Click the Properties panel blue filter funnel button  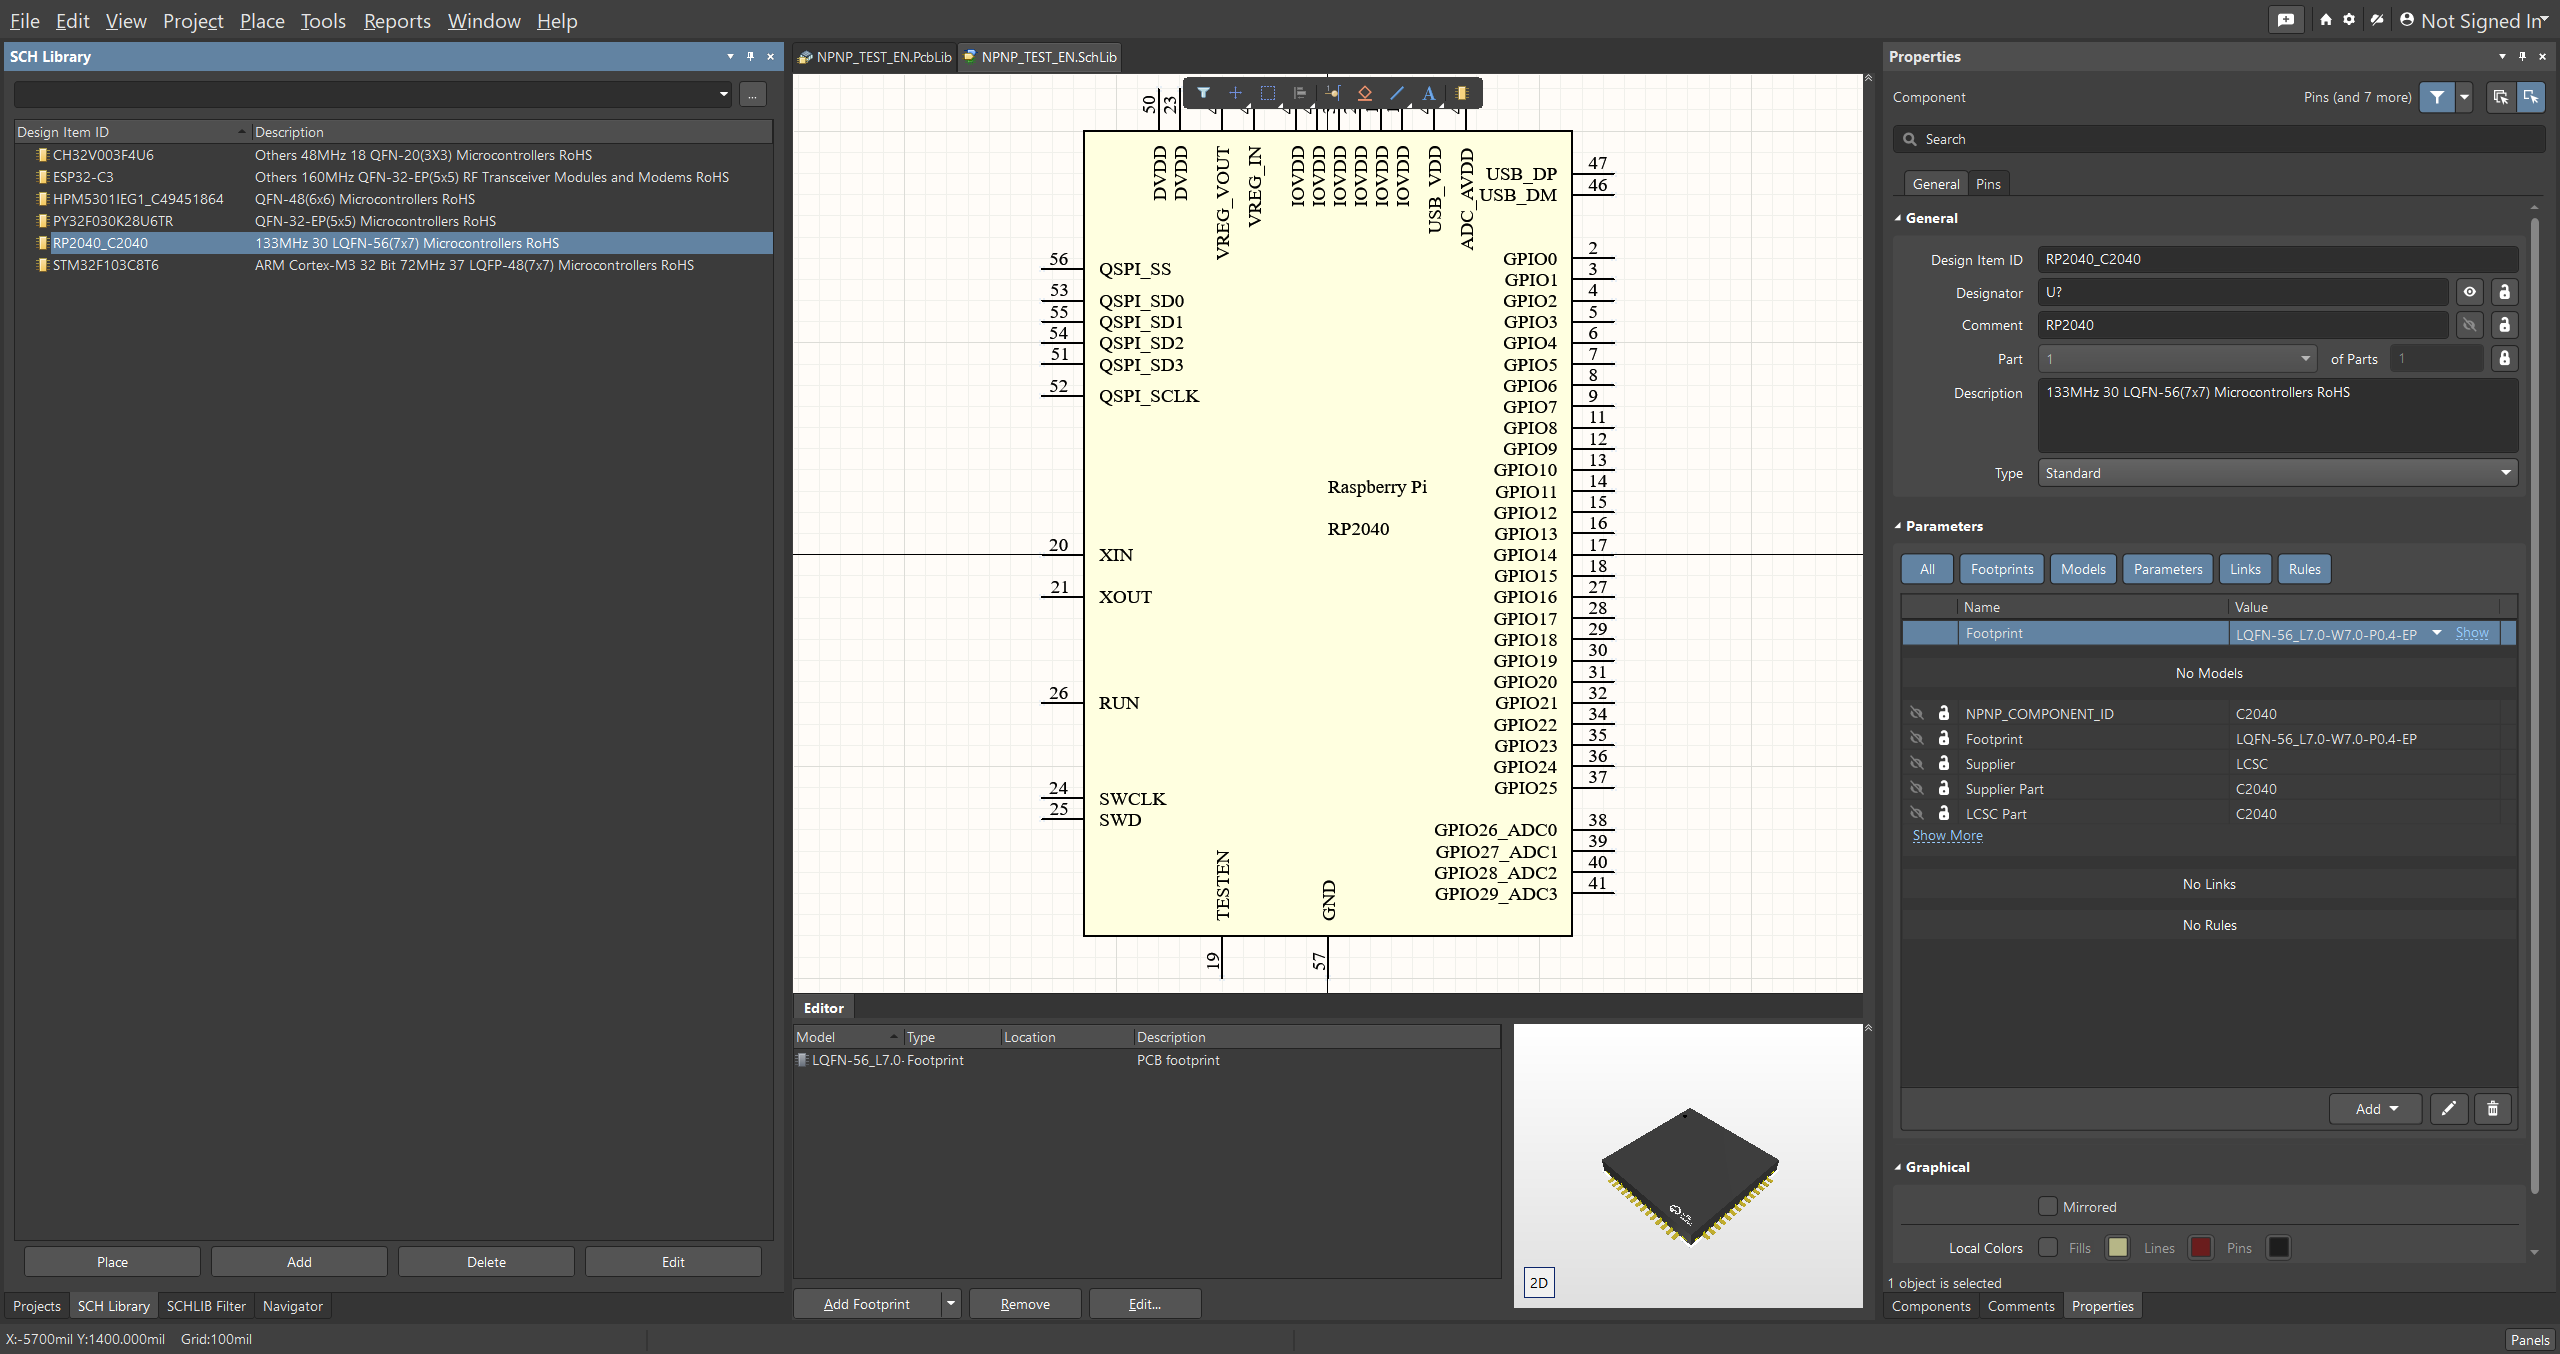pyautogui.click(x=2437, y=97)
